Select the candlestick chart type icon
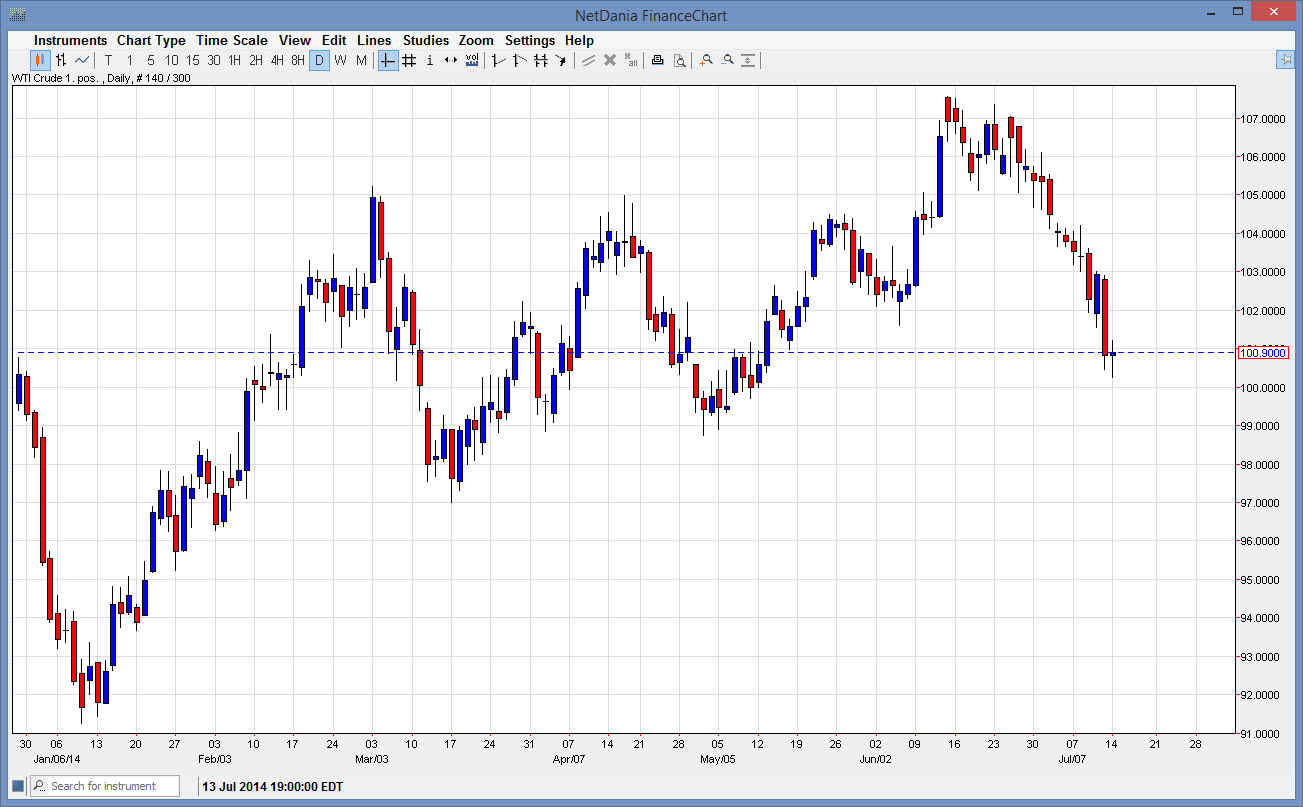The height and width of the screenshot is (807, 1303). pyautogui.click(x=38, y=60)
